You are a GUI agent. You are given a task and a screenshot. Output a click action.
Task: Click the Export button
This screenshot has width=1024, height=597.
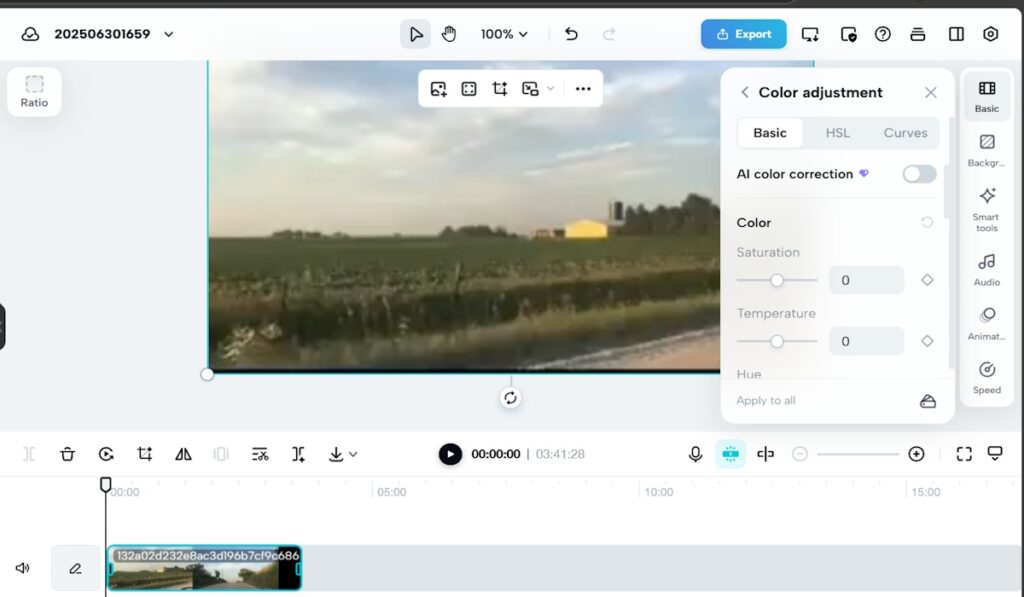coord(743,34)
